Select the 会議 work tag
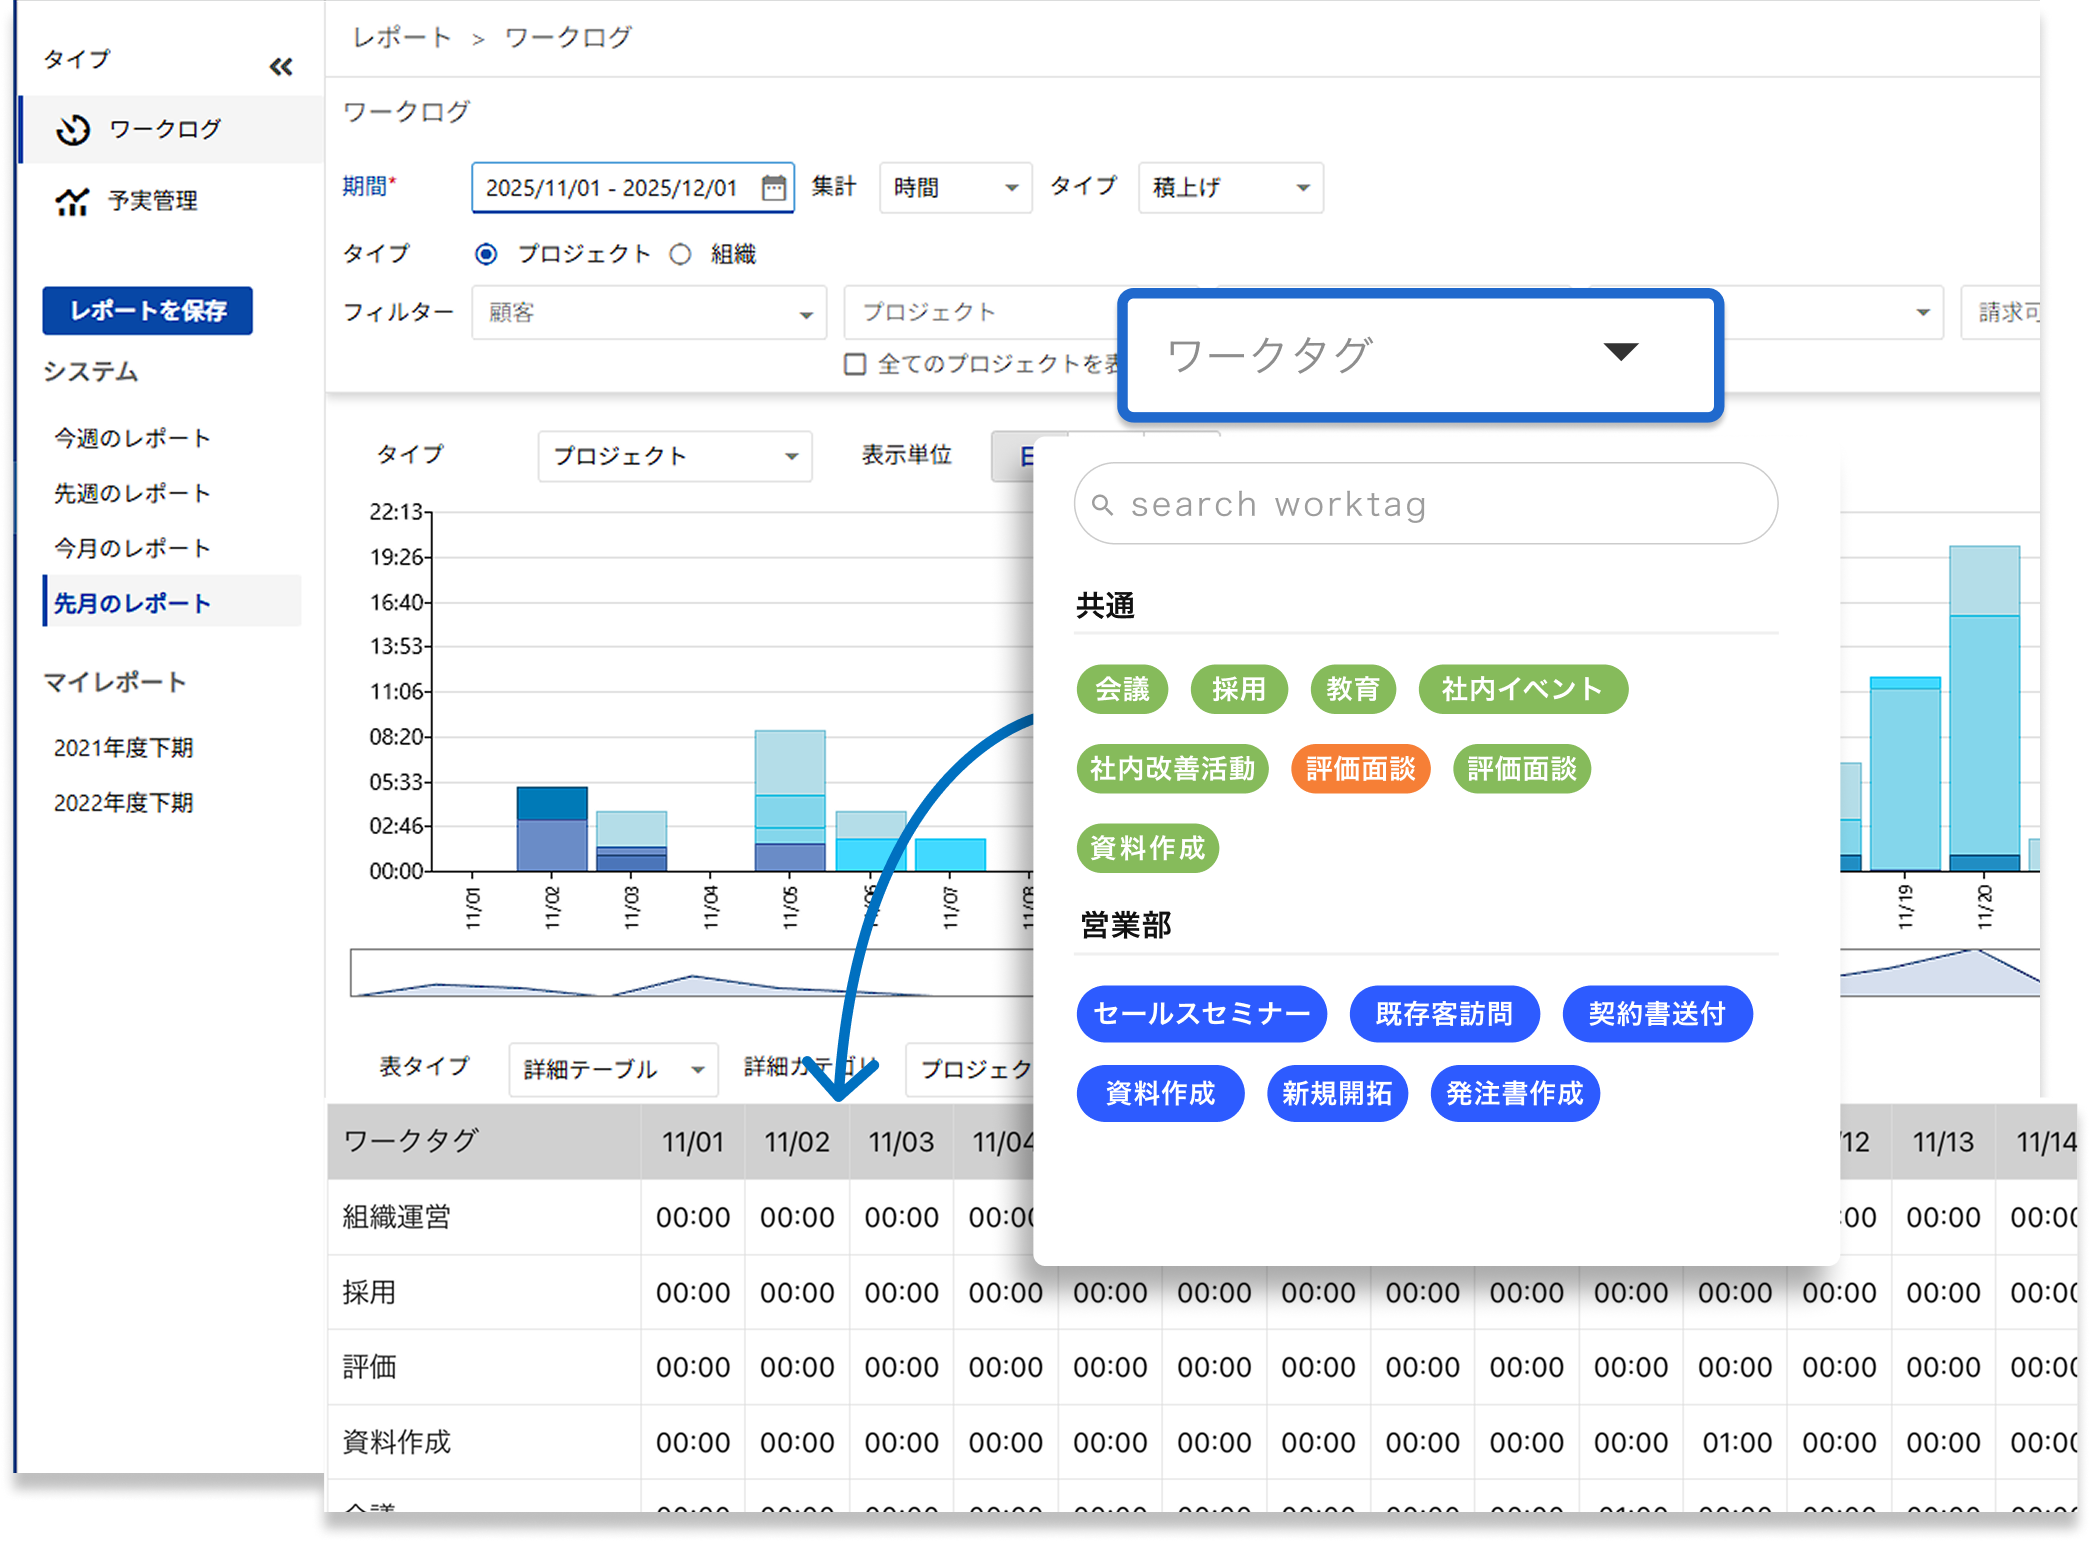2091x1542 pixels. pos(1122,689)
